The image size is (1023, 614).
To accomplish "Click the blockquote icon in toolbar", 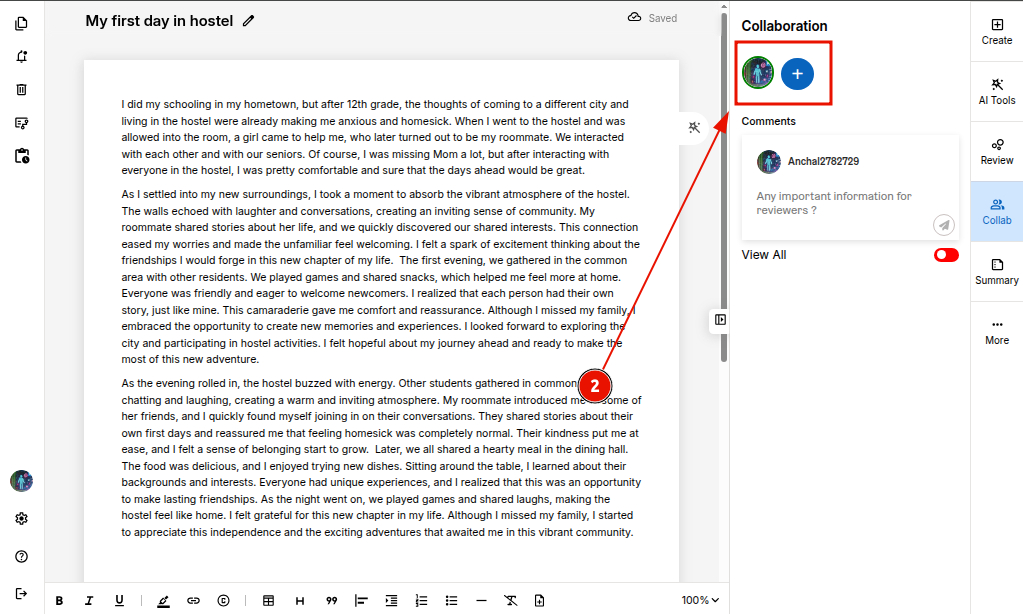I will pyautogui.click(x=331, y=601).
